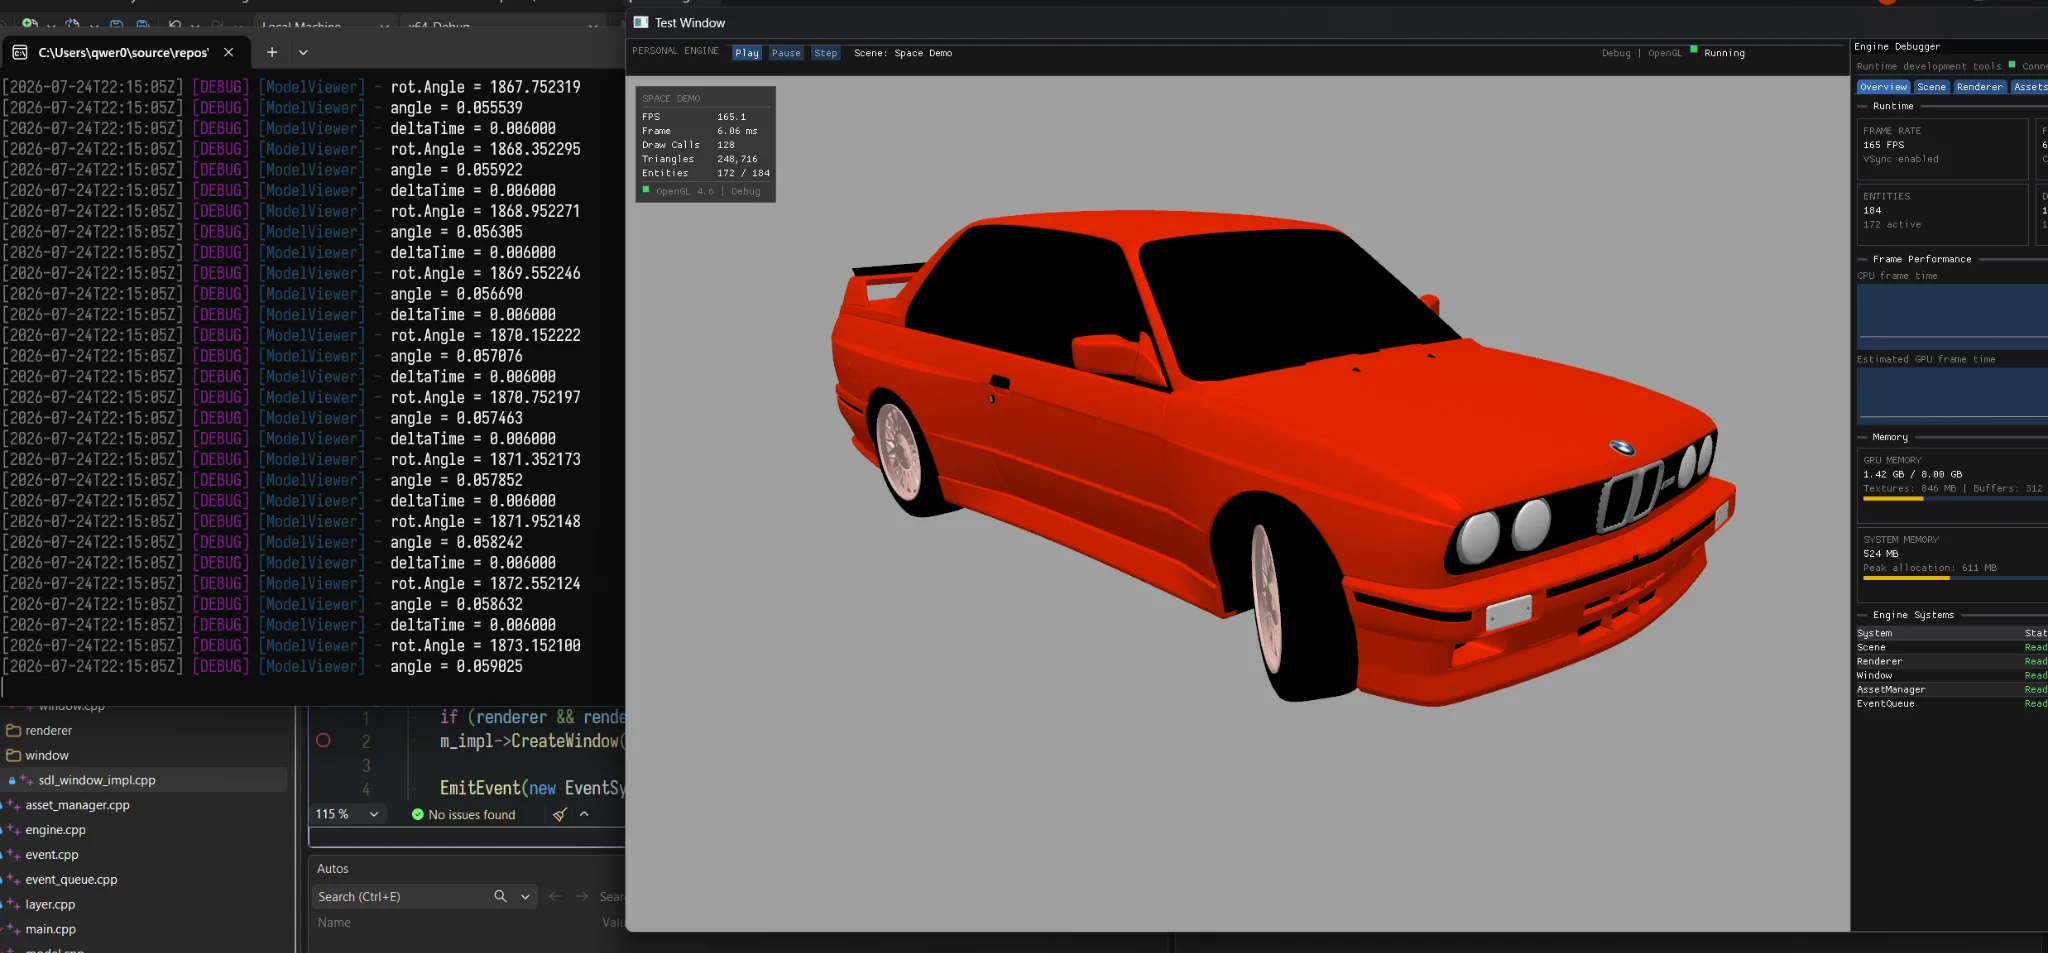Click the CPU frame time graph
Image resolution: width=2048 pixels, height=953 pixels.
tap(1952, 316)
